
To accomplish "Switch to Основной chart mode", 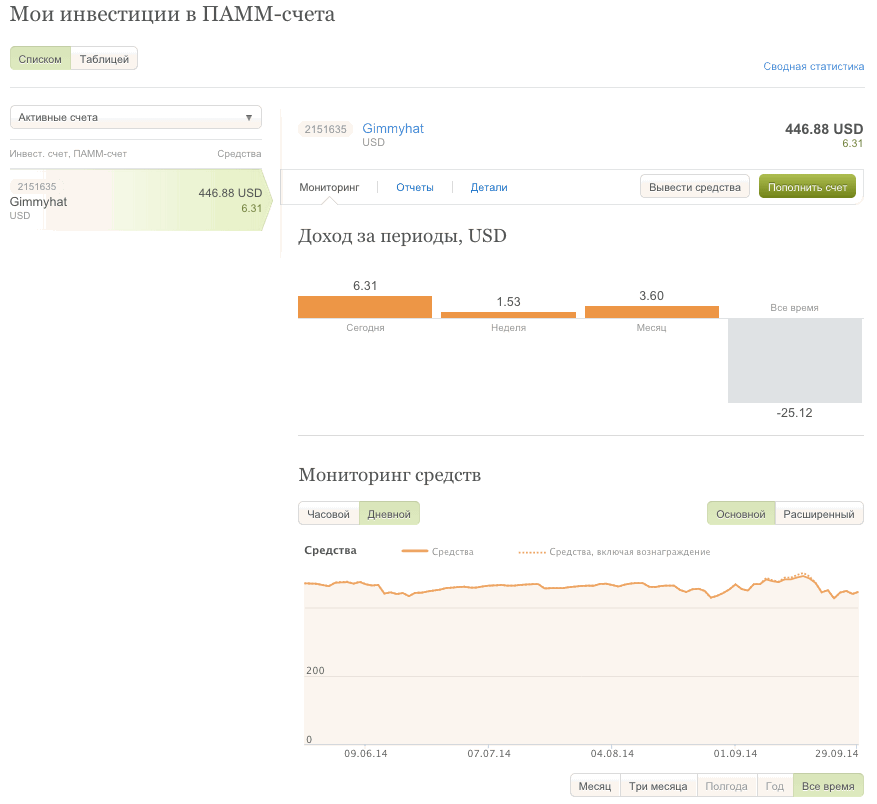I will [741, 514].
